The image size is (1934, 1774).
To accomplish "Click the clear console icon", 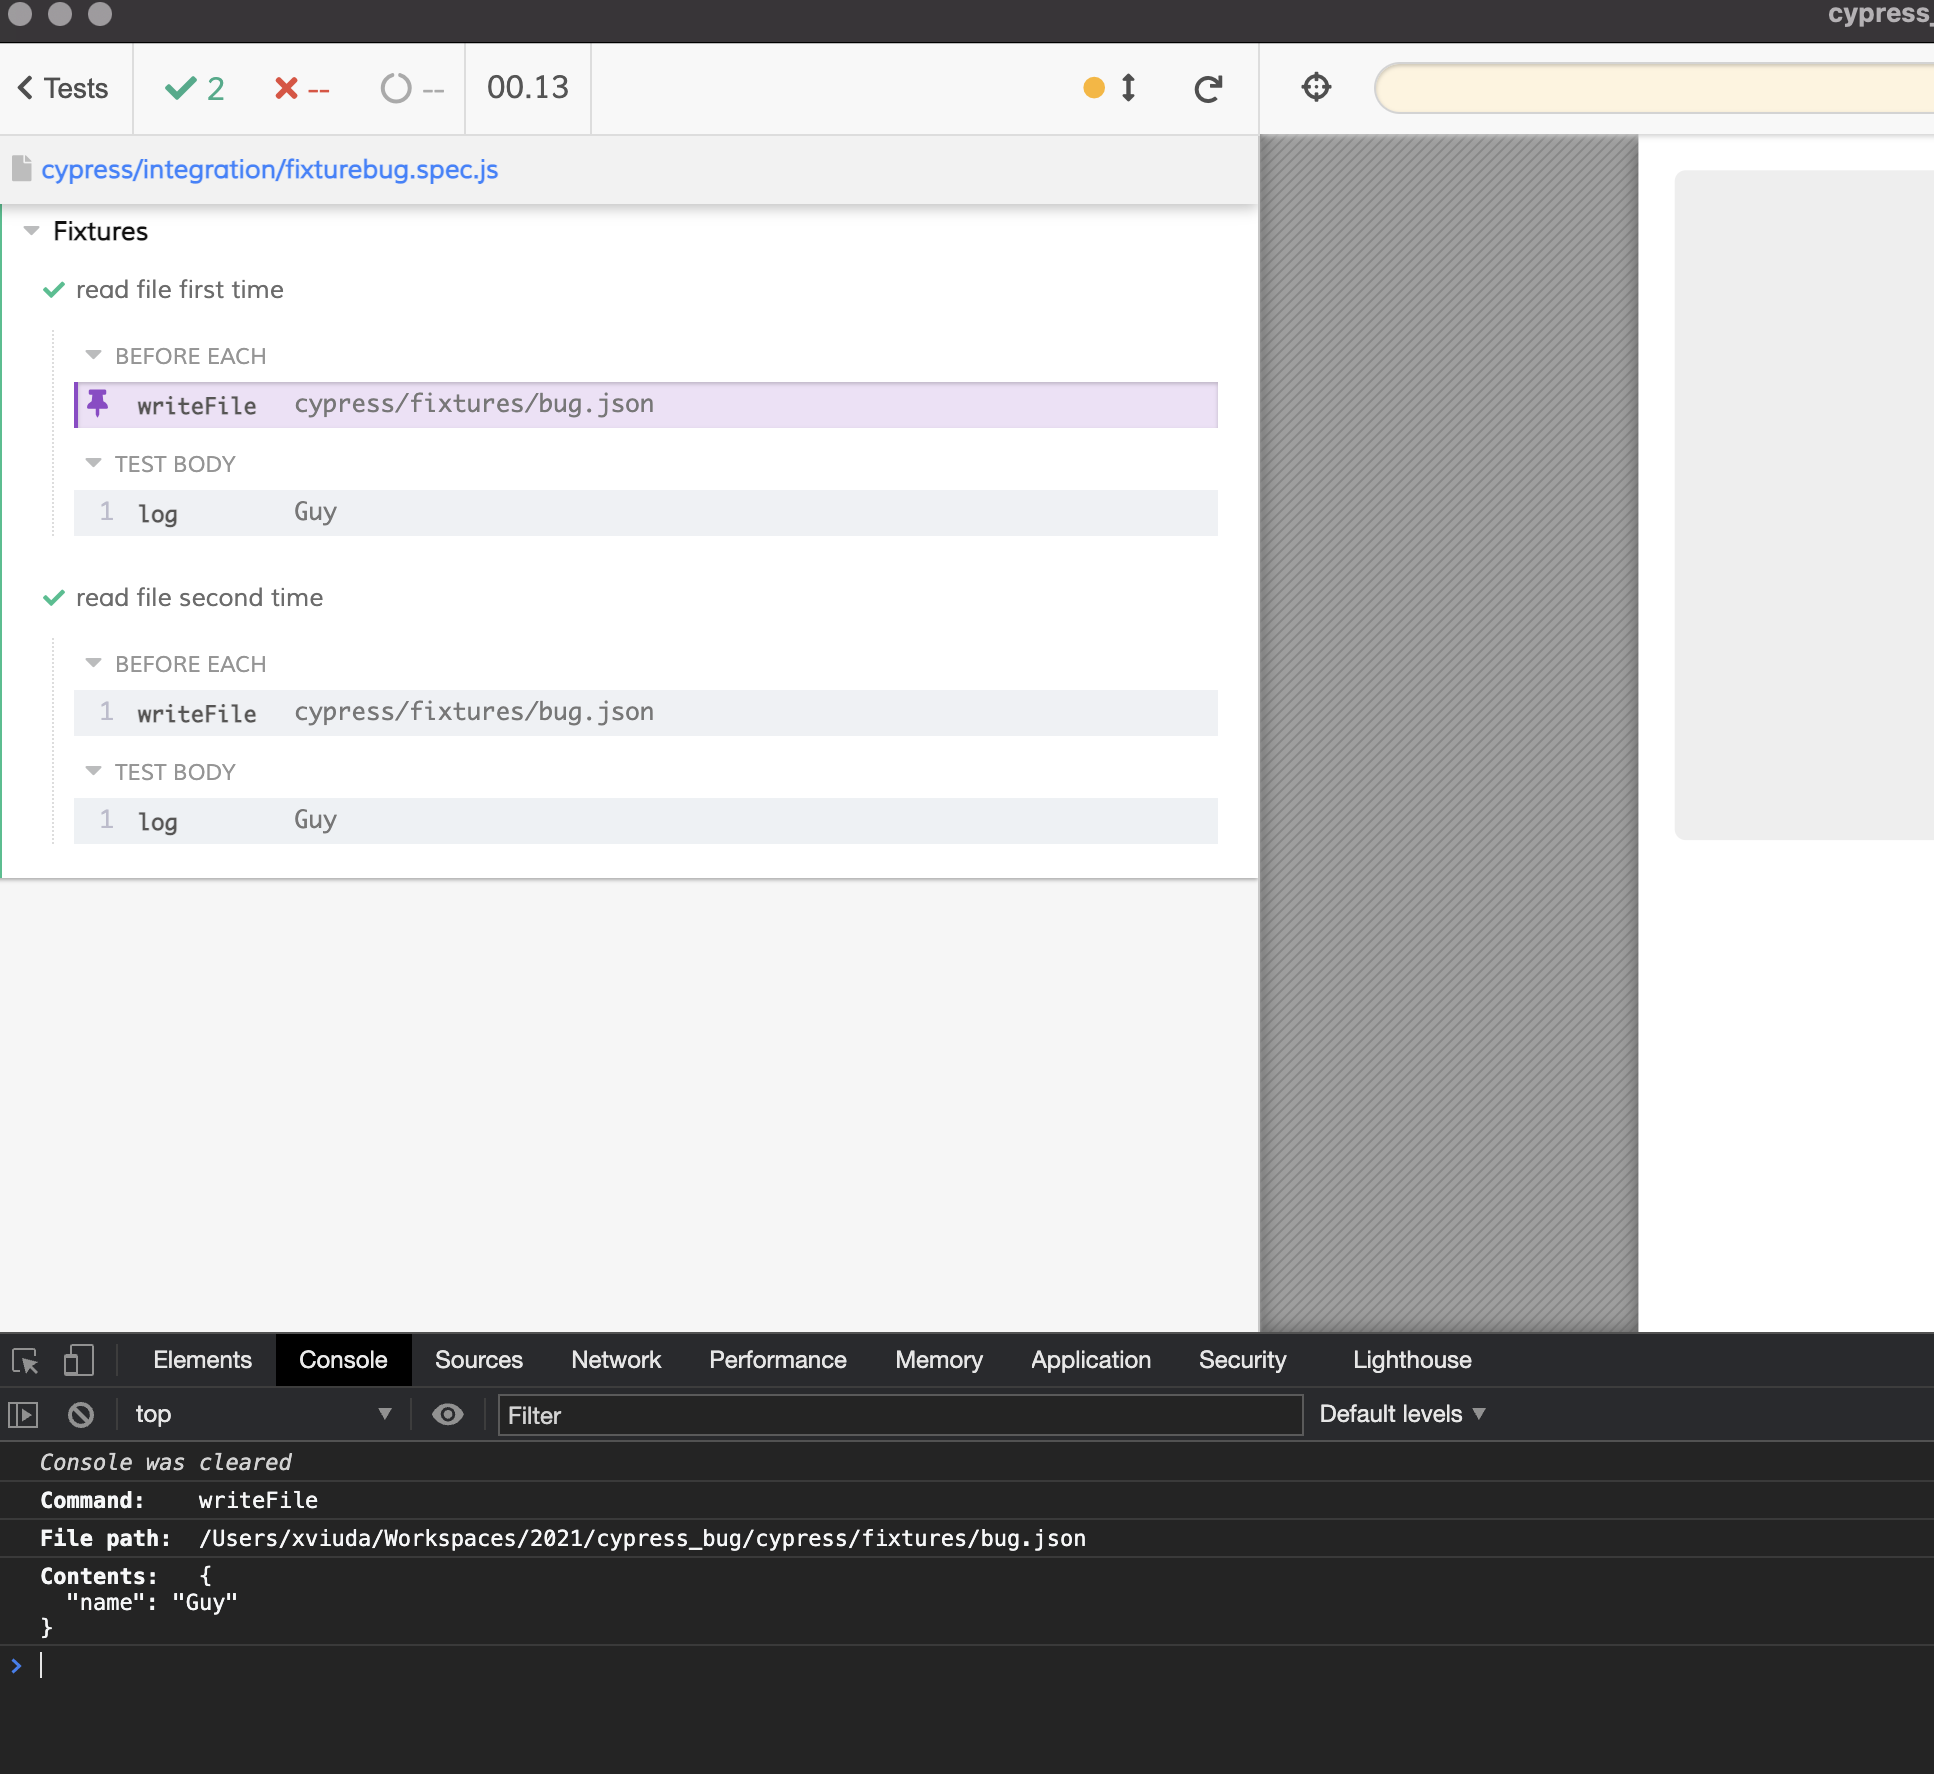I will pos(81,1414).
